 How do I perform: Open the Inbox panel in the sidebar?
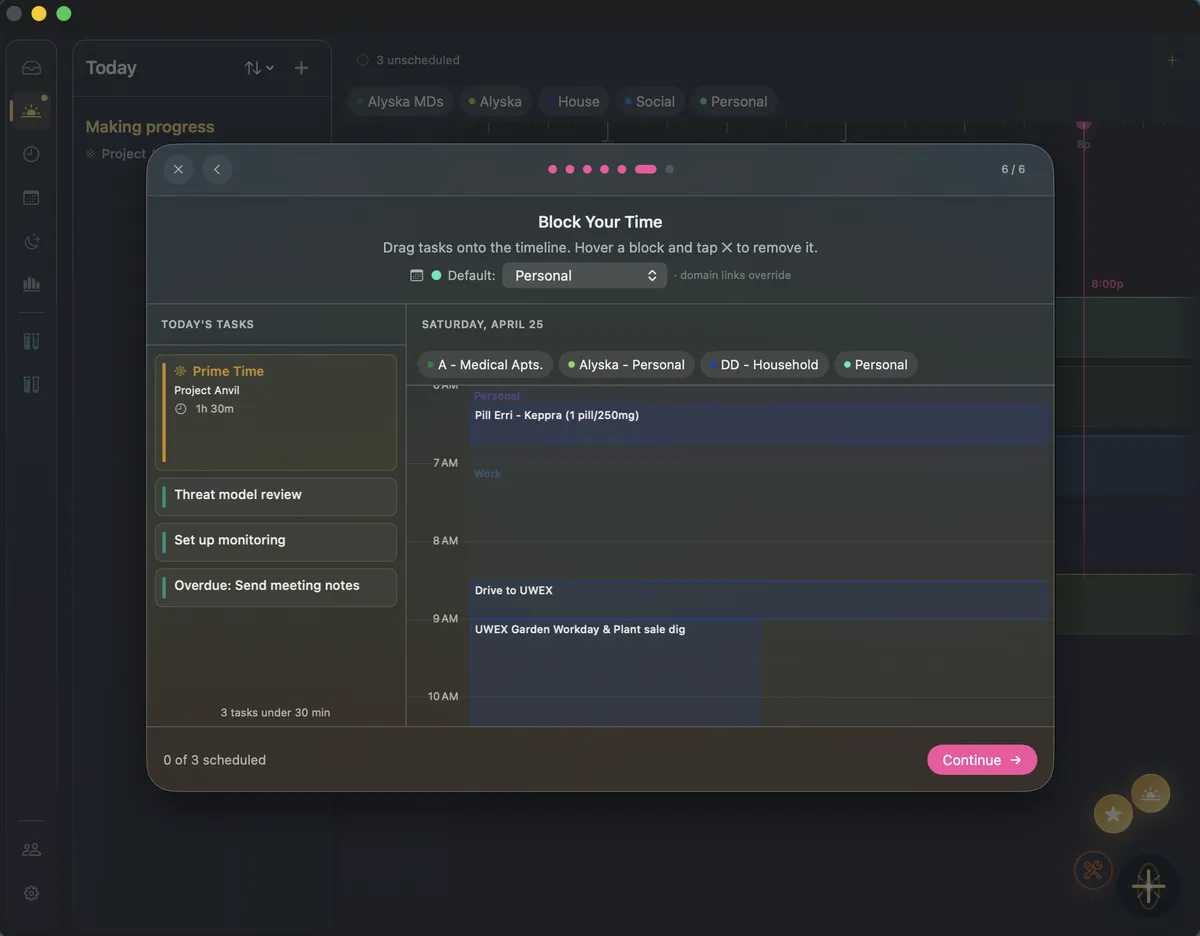pos(31,67)
